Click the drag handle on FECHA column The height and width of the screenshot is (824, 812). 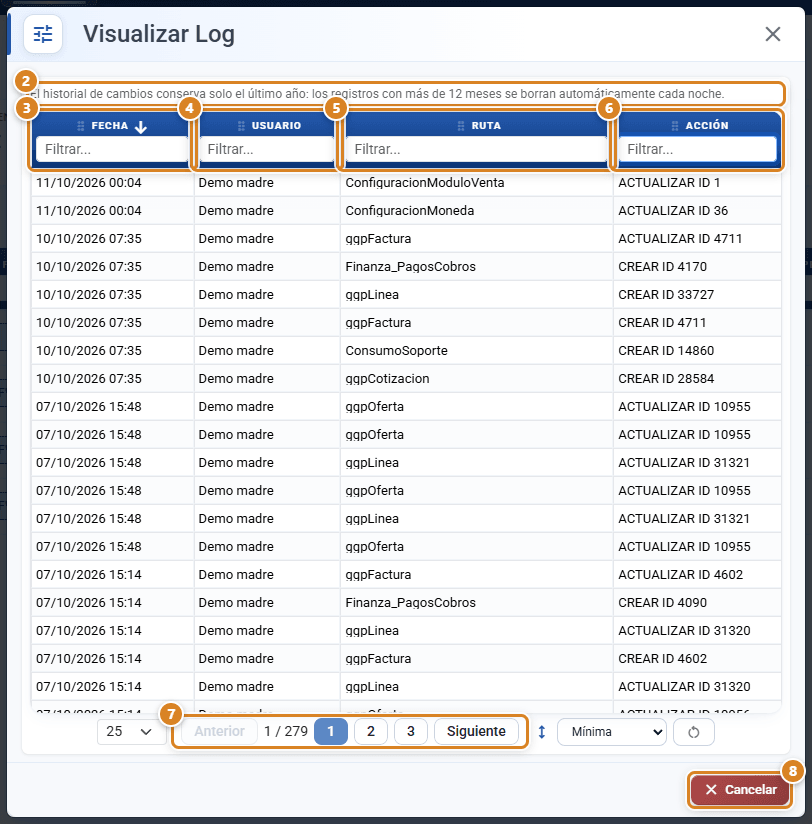pos(80,126)
